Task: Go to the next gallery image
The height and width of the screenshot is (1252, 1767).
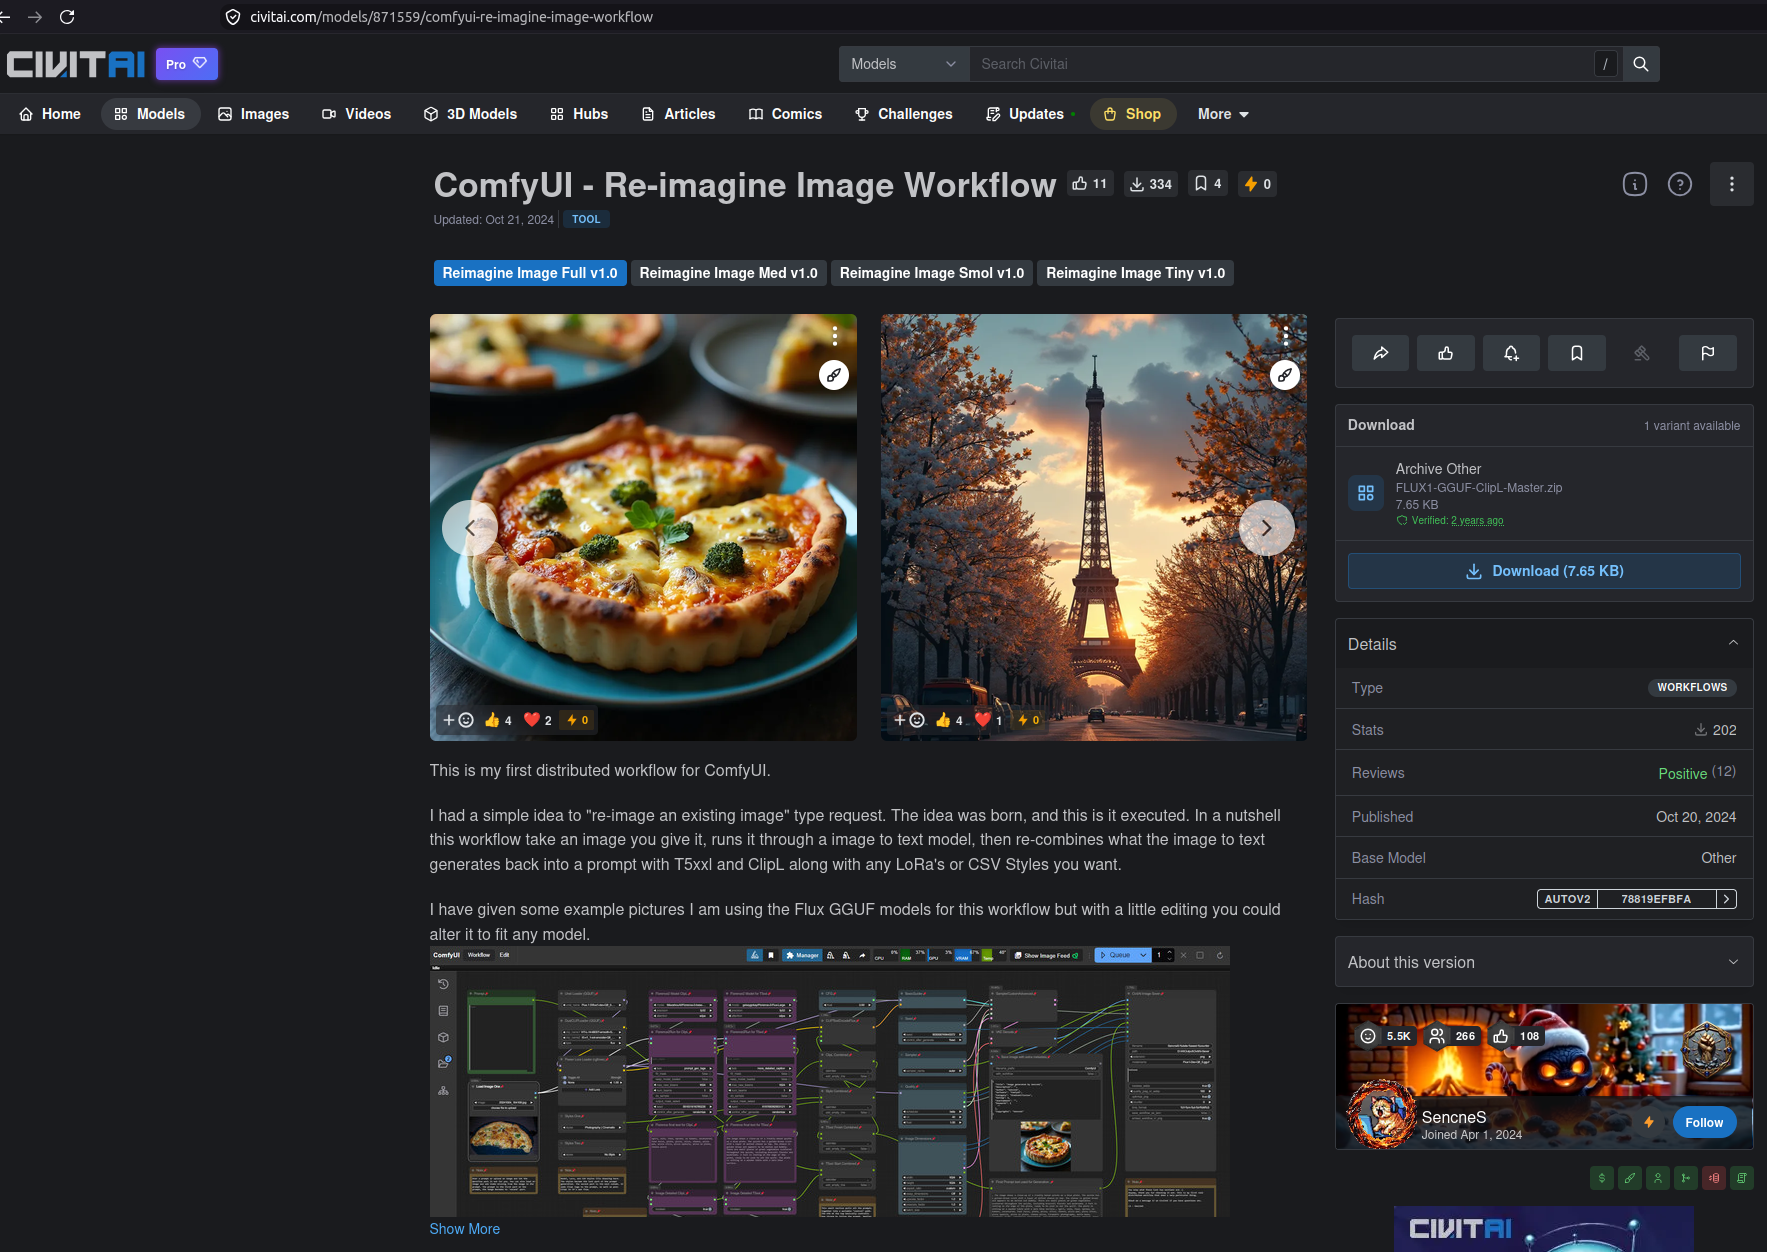Action: [x=1267, y=528]
